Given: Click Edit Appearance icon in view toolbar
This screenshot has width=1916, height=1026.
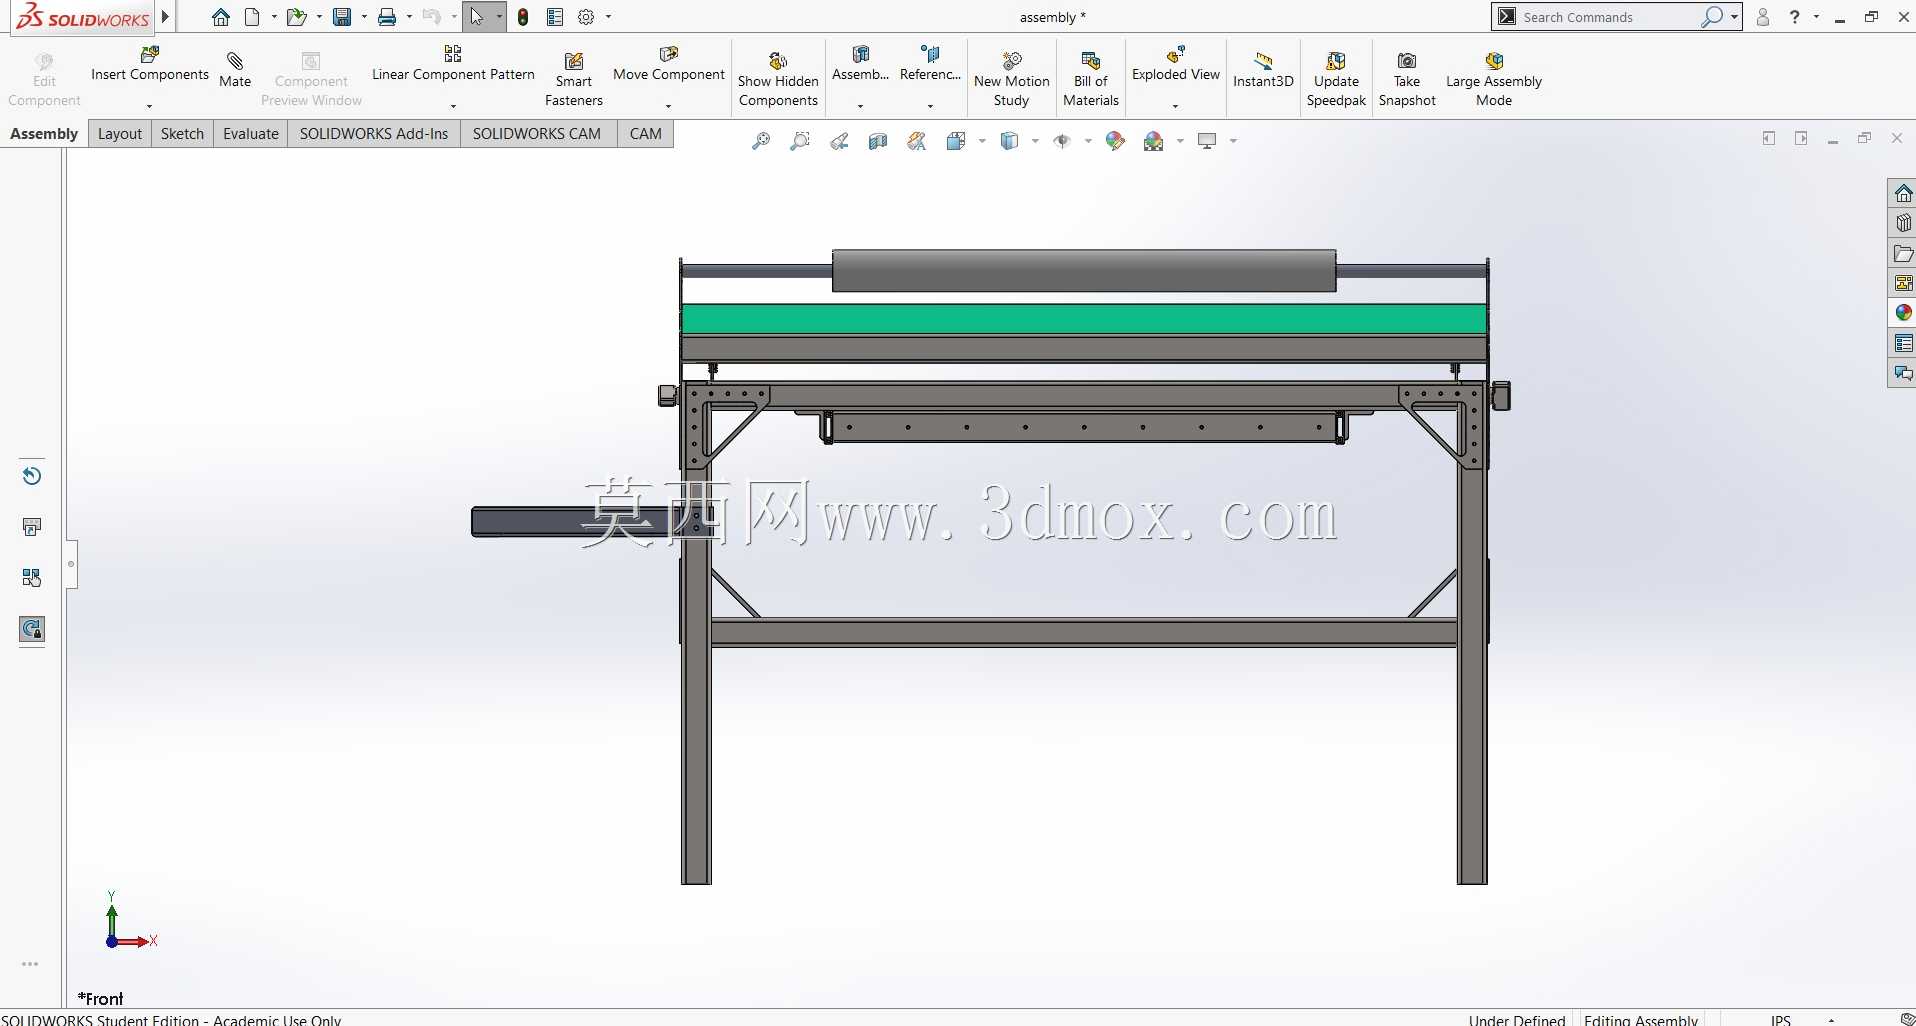Looking at the screenshot, I should click(x=1115, y=141).
